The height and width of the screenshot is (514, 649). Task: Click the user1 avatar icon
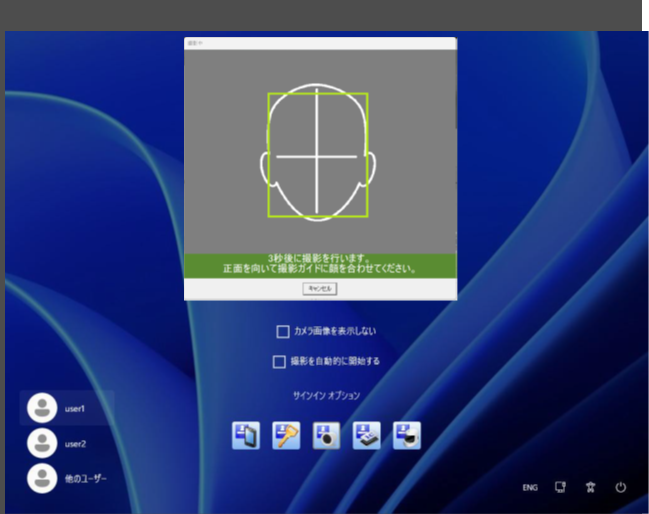[x=42, y=408]
